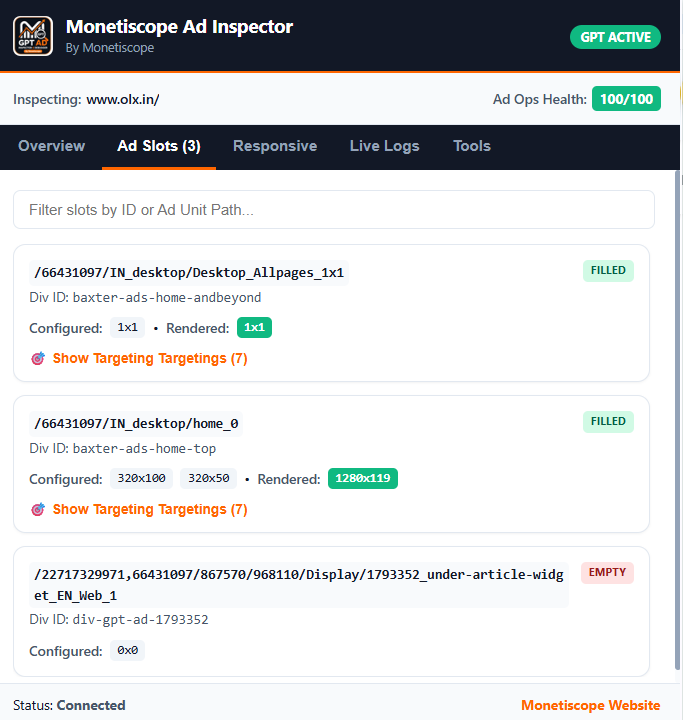
Task: Click the configured 320x50 size chip
Action: pyautogui.click(x=209, y=478)
